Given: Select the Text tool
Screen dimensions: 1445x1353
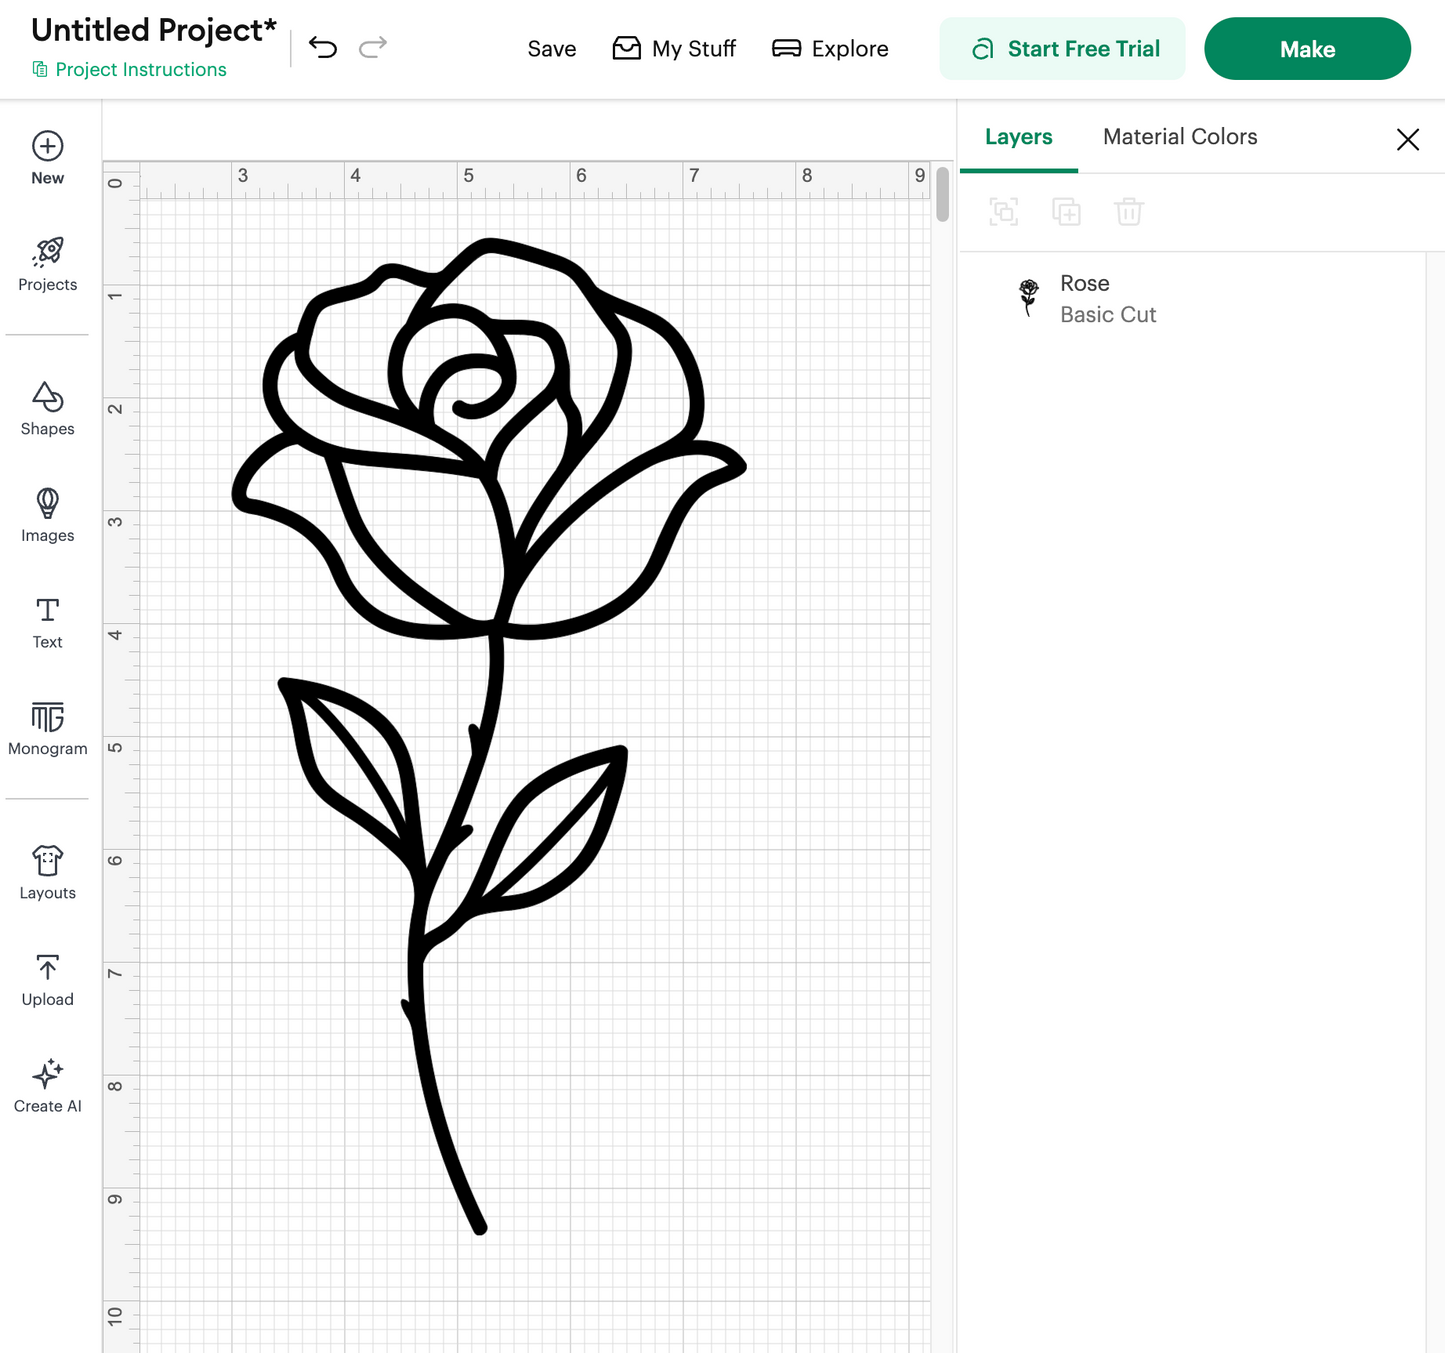Looking at the screenshot, I should (47, 623).
